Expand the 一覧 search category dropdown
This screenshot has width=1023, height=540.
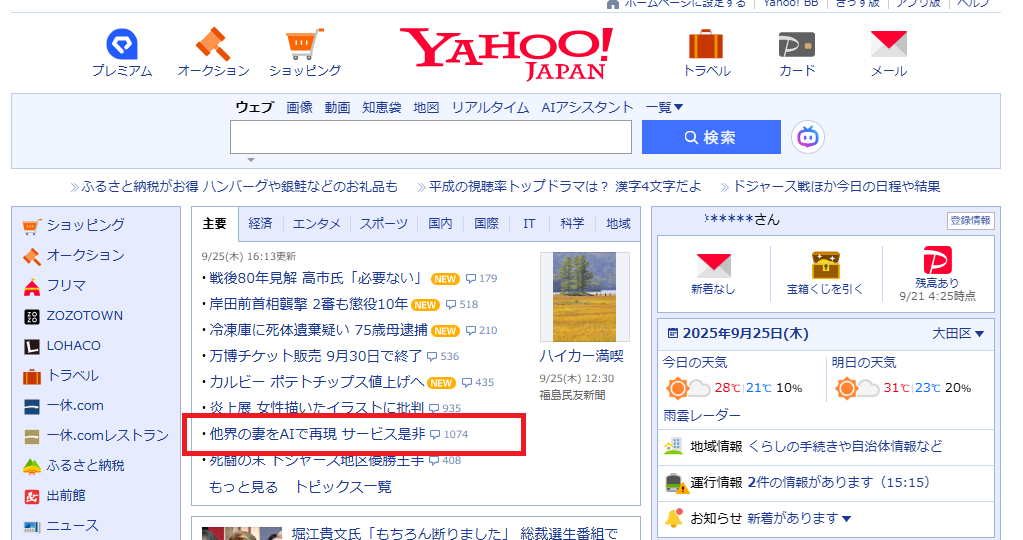click(665, 107)
